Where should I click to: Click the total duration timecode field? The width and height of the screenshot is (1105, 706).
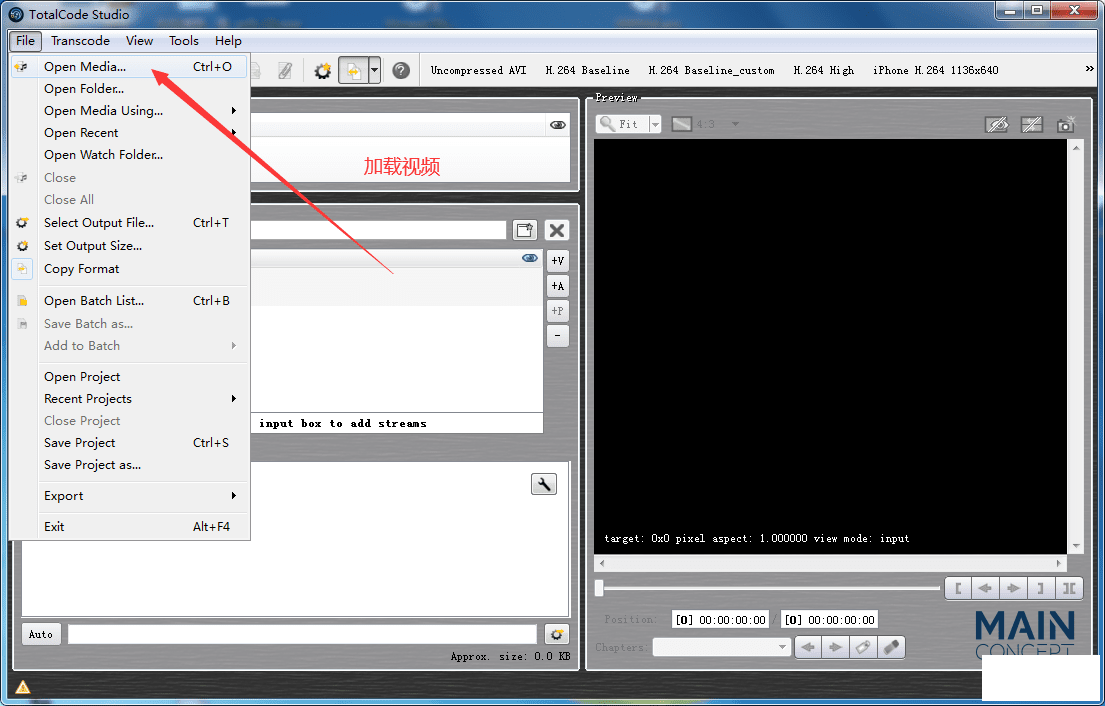tap(829, 620)
